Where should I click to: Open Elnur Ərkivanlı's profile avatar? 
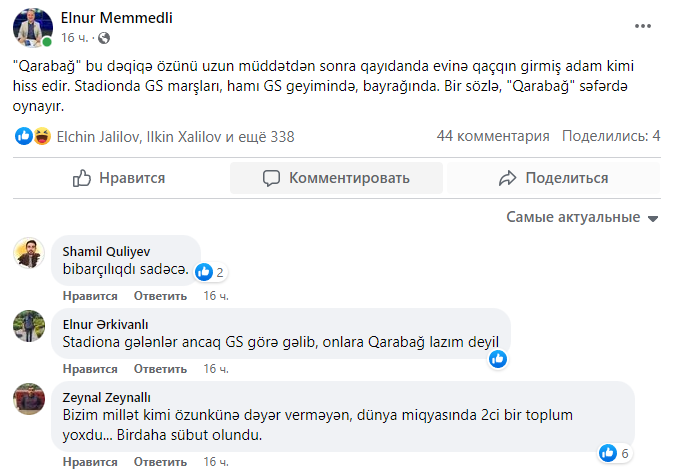pos(29,326)
